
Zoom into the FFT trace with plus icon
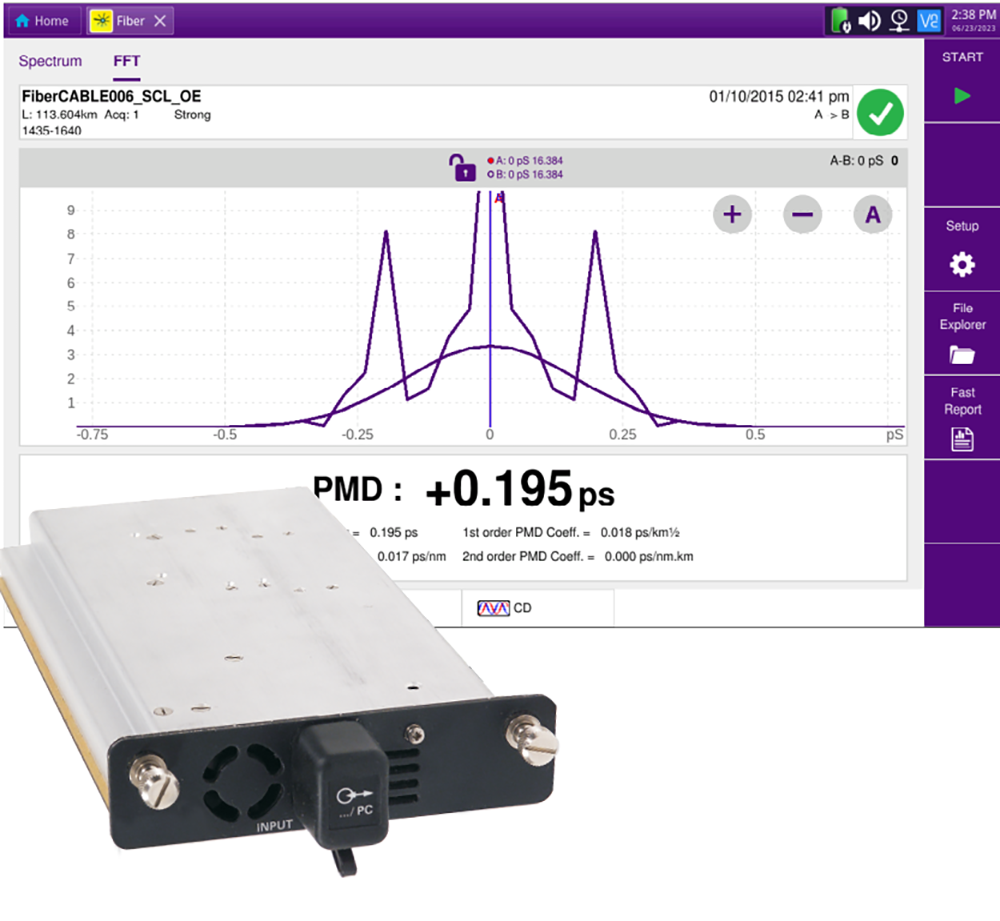point(730,214)
